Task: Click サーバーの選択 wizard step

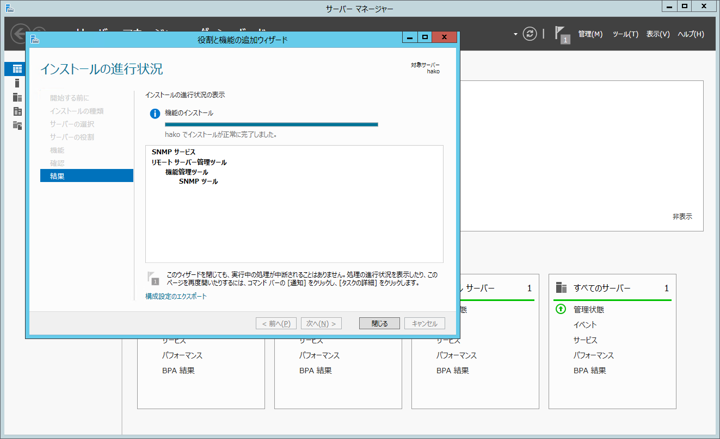Action: point(72,124)
